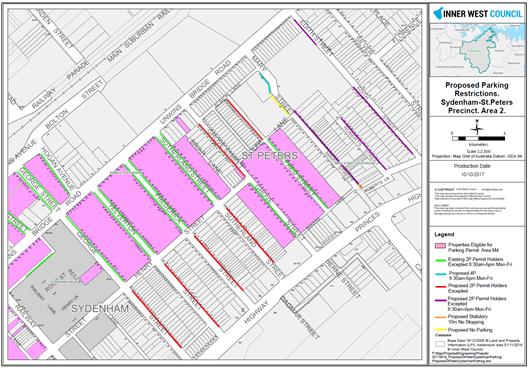Select the locality inset map thumbnail

coord(477,50)
